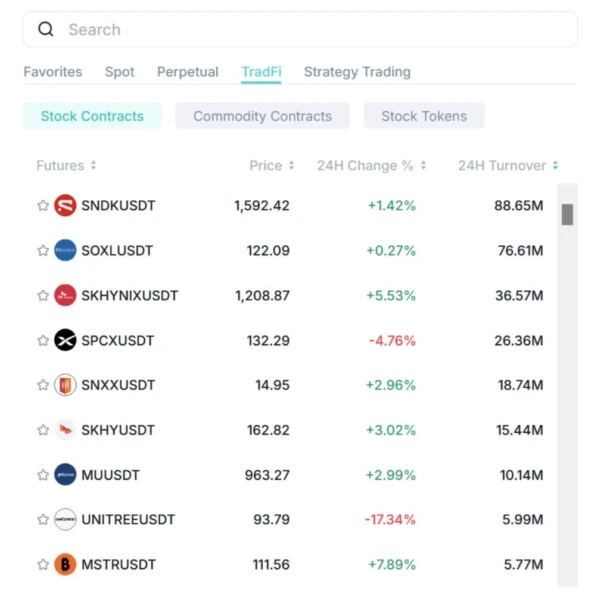Select the Stock Tokens filter
This screenshot has height=600, width=610.
coord(424,116)
